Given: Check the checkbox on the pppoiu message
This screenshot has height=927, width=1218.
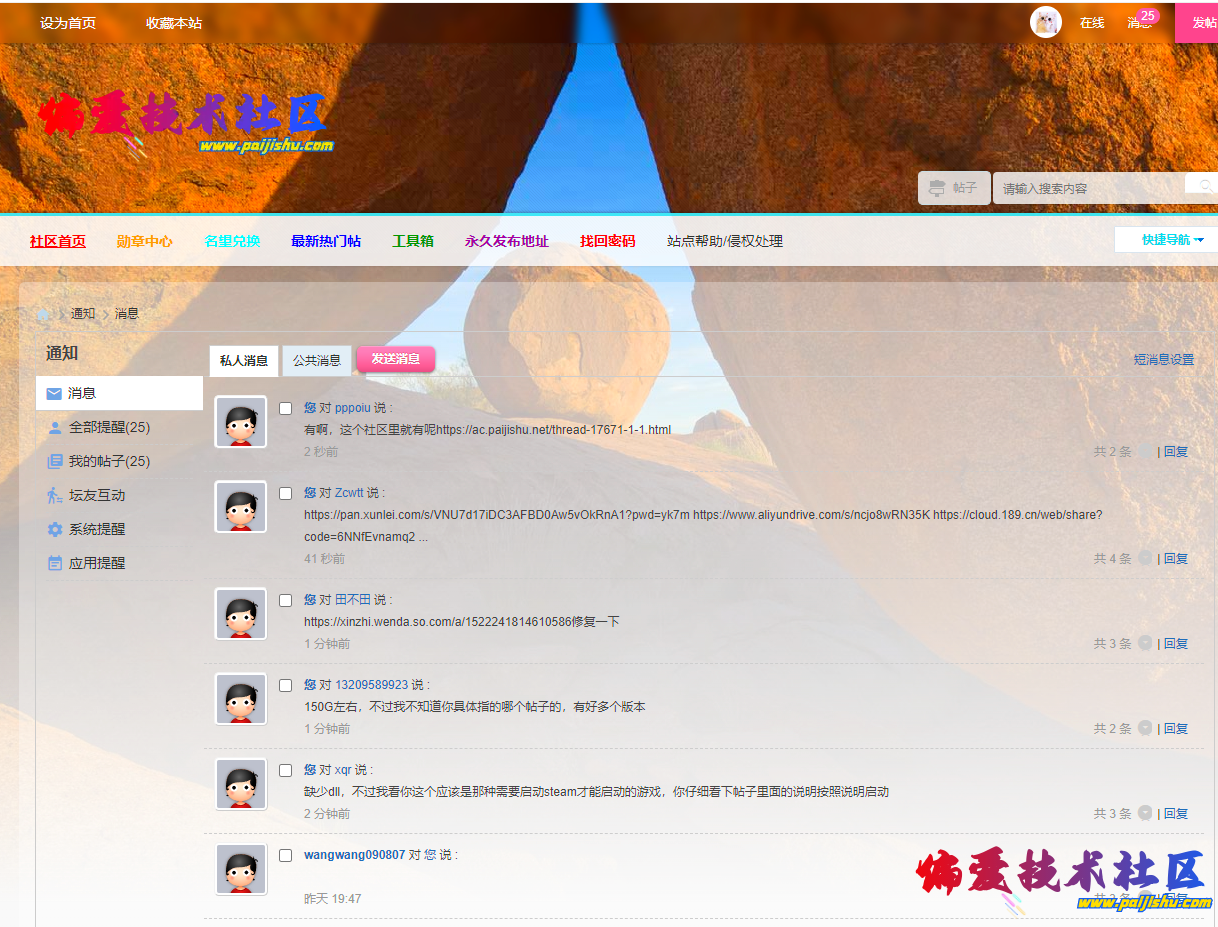Looking at the screenshot, I should point(286,408).
